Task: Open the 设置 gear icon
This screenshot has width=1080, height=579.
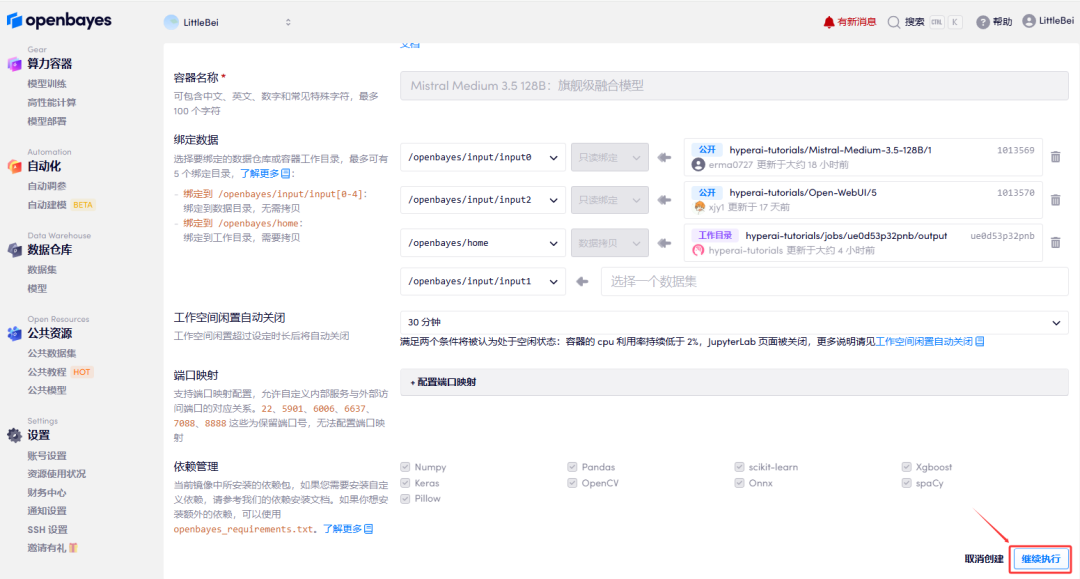Action: click(14, 435)
